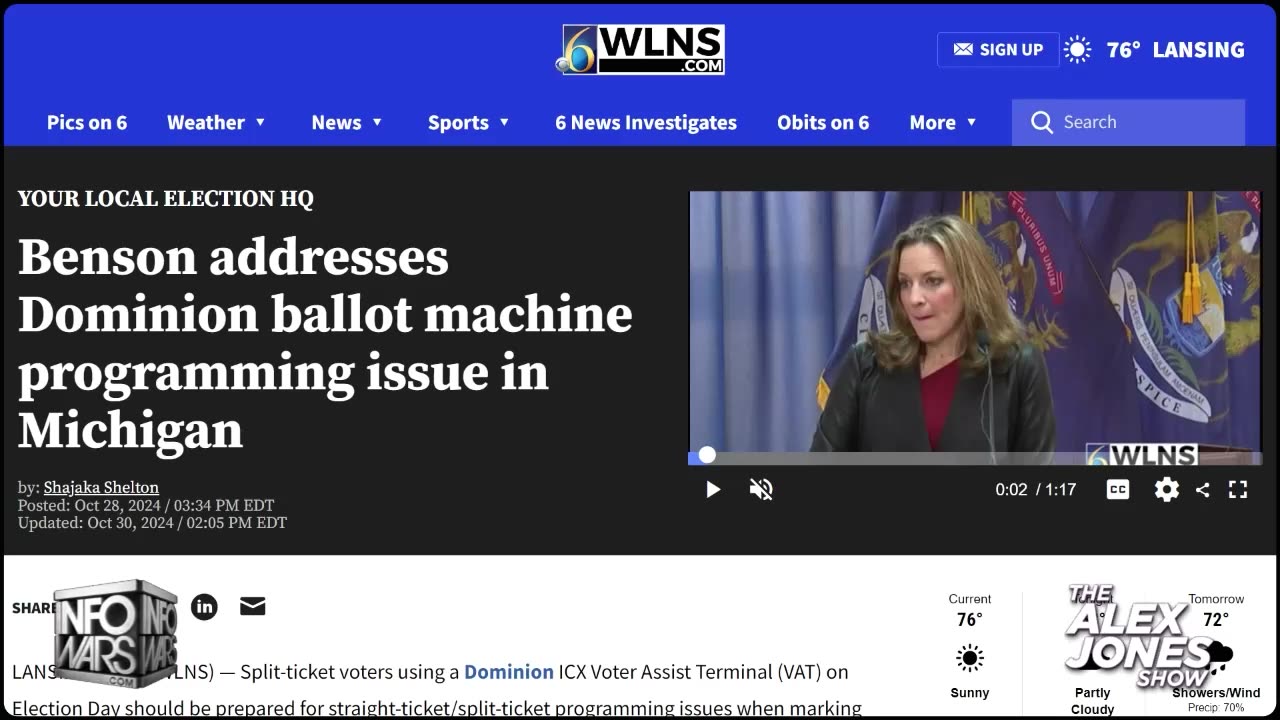Share the video
The width and height of the screenshot is (1280, 720).
1203,489
